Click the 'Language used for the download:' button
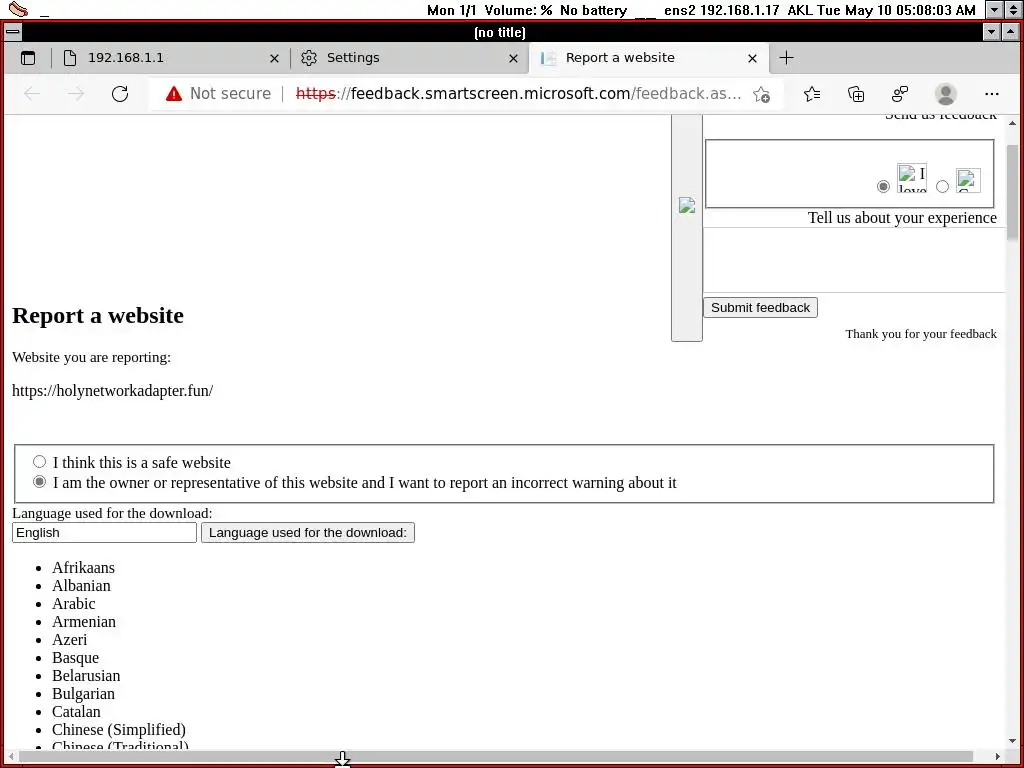Image resolution: width=1024 pixels, height=768 pixels. [308, 533]
